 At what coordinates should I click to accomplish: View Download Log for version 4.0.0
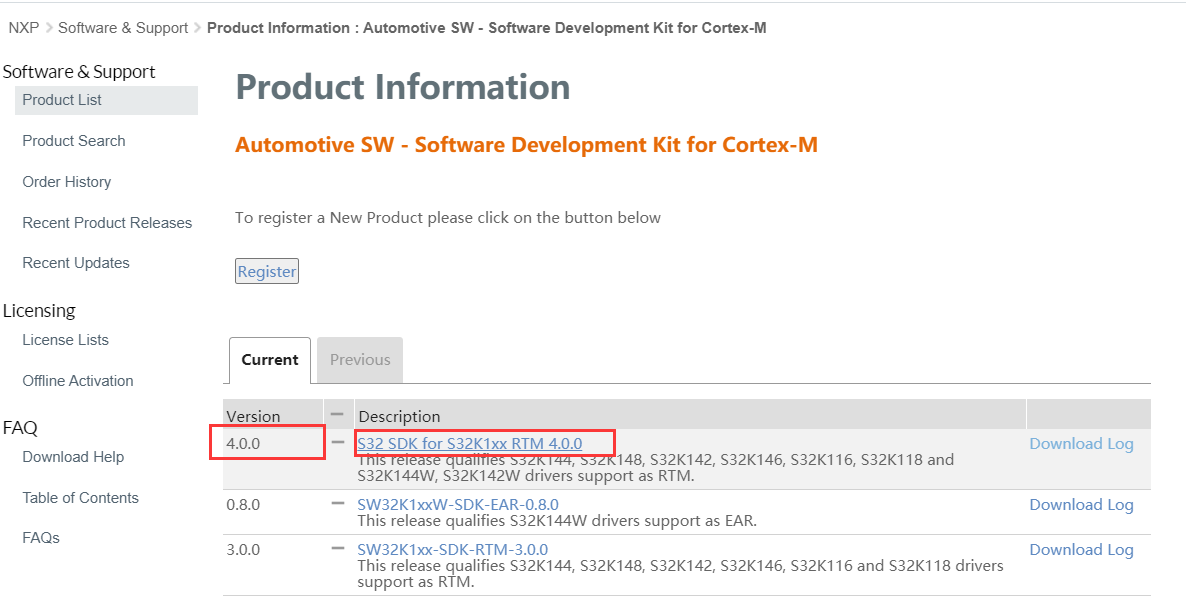tap(1081, 444)
